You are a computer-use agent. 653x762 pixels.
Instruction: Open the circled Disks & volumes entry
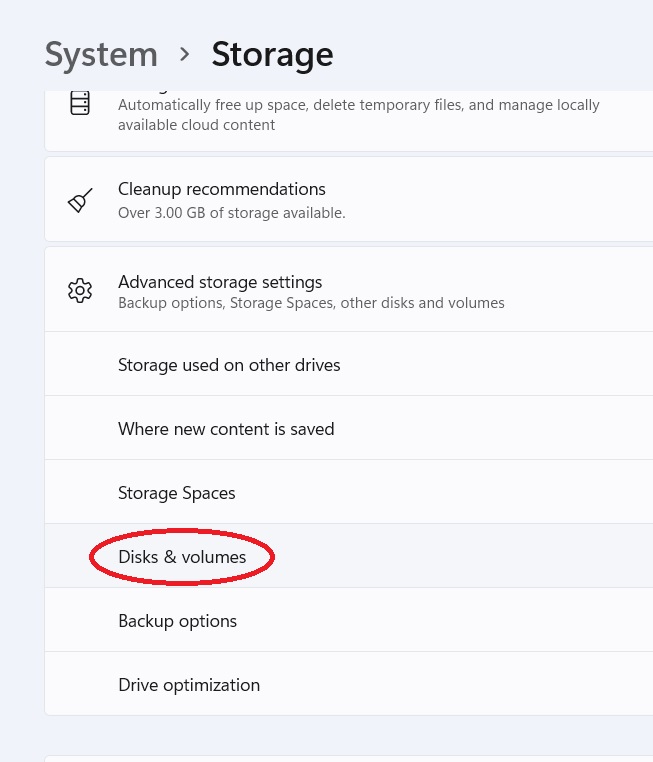tap(349, 556)
